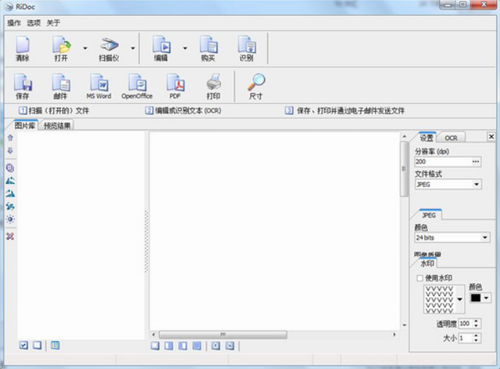Expand the 文件格式 JPEG dropdown

(x=476, y=184)
